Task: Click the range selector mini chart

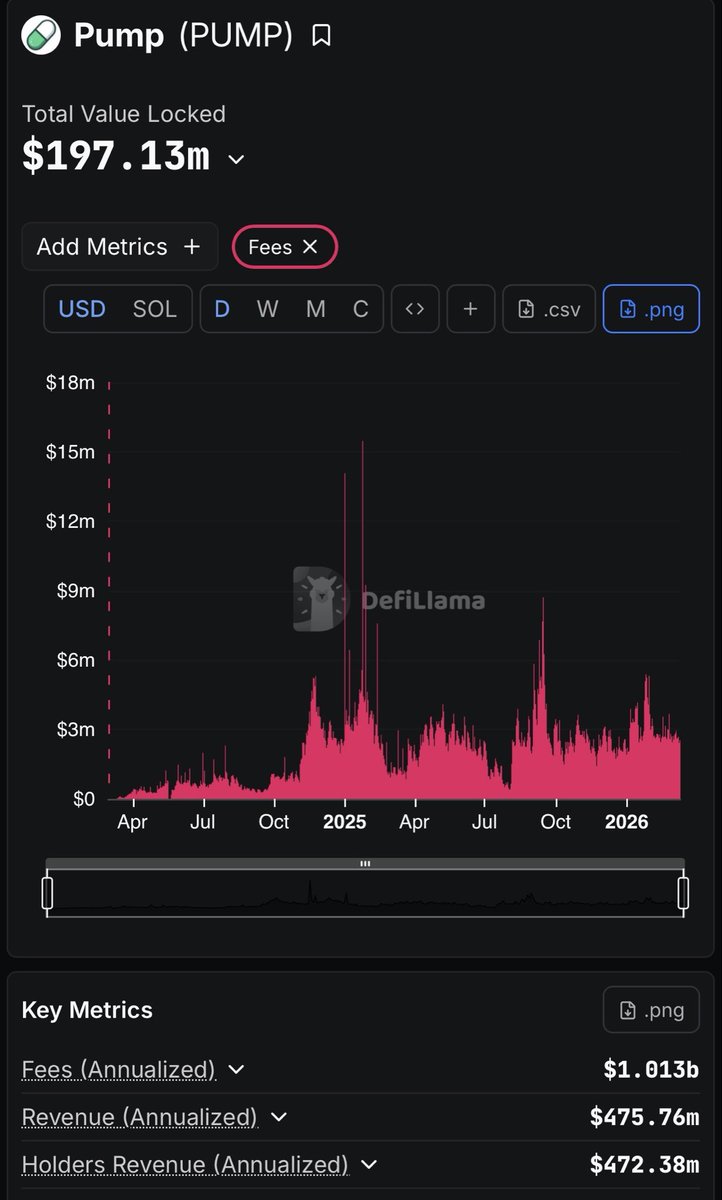Action: click(x=365, y=893)
